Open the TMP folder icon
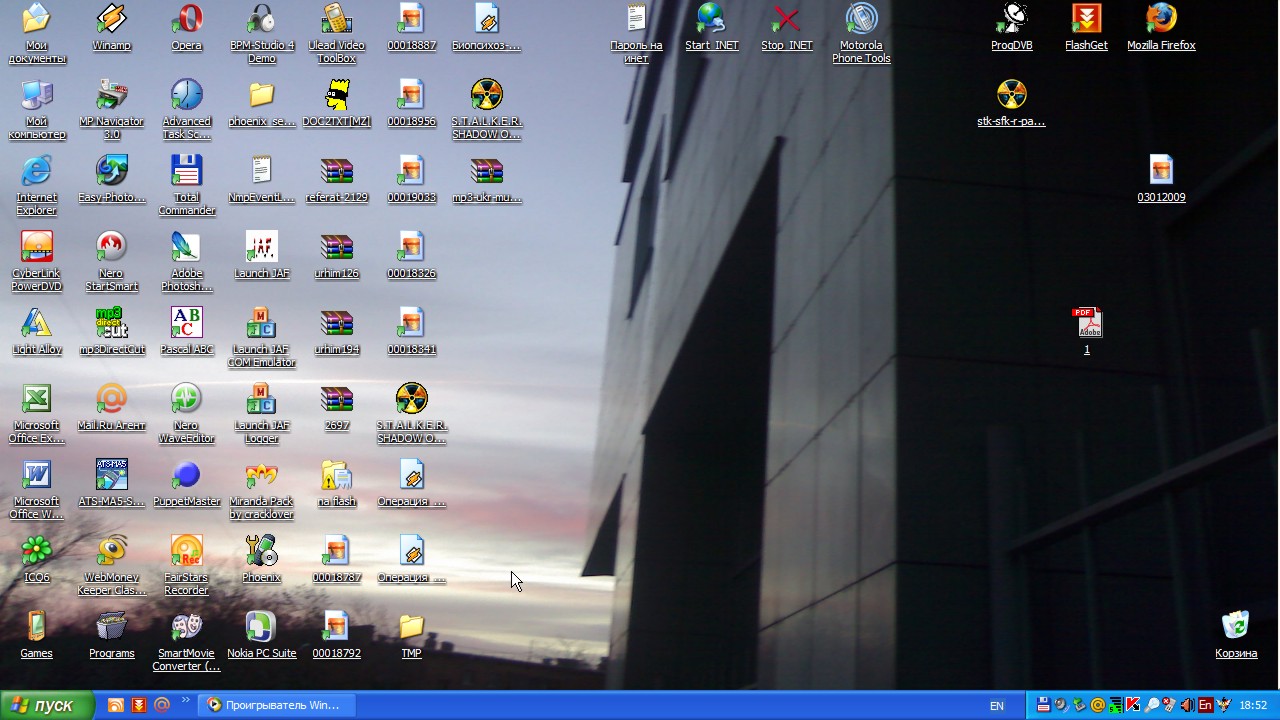Image resolution: width=1280 pixels, height=720 pixels. tap(411, 634)
